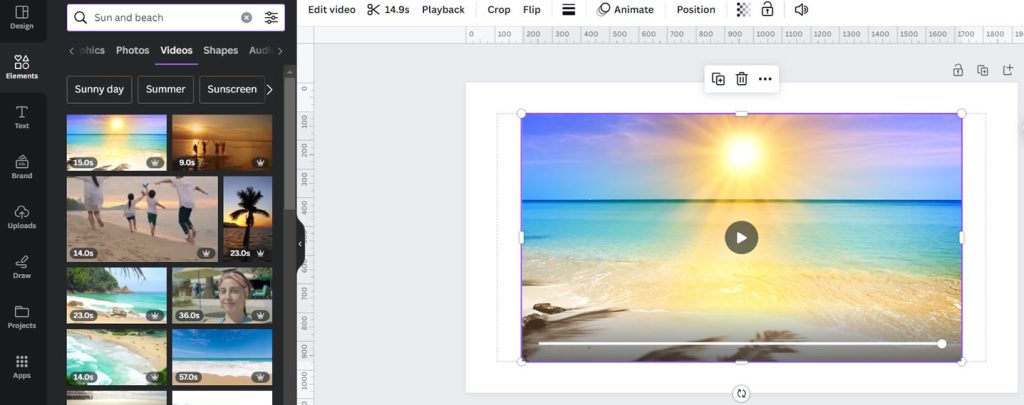Adjust video volume with speaker icon

click(x=801, y=10)
